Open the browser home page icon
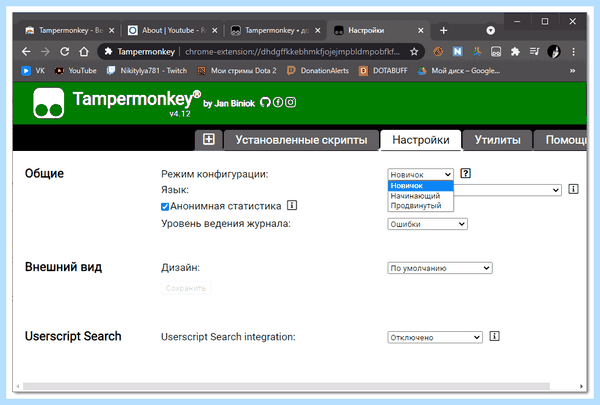 84,52
